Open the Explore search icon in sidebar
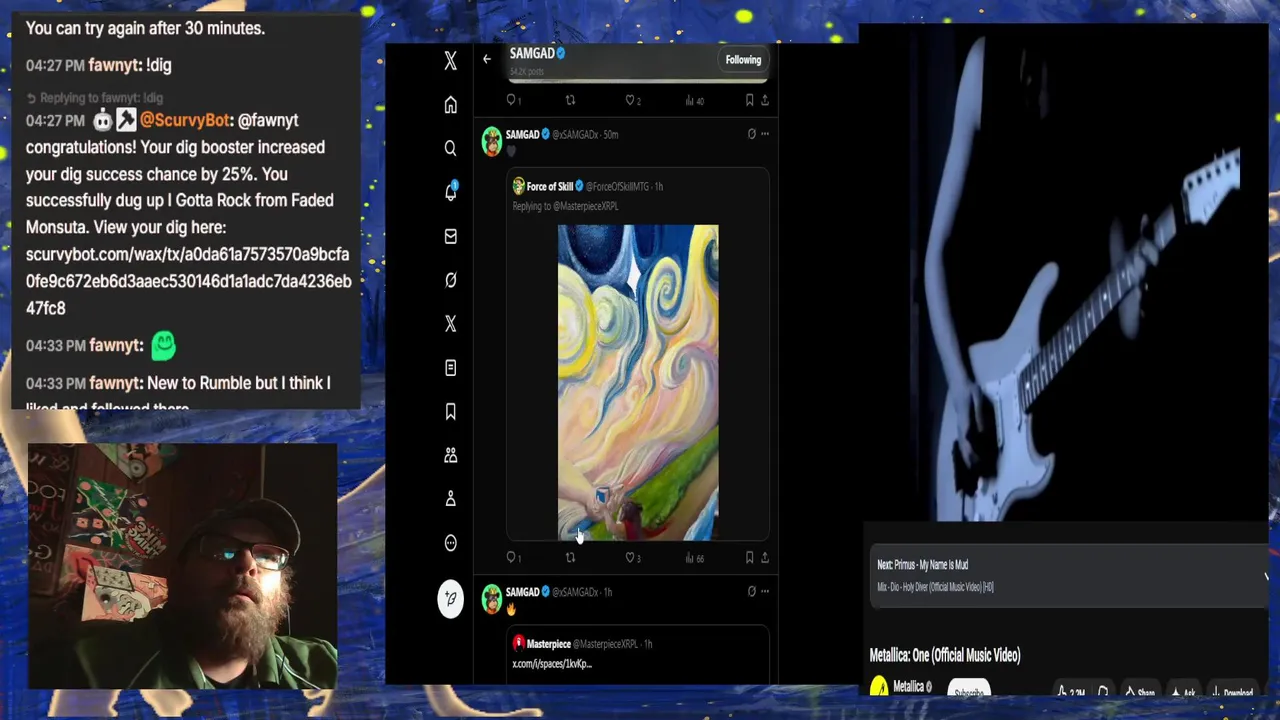Screen dimensions: 1280x720 450,148
